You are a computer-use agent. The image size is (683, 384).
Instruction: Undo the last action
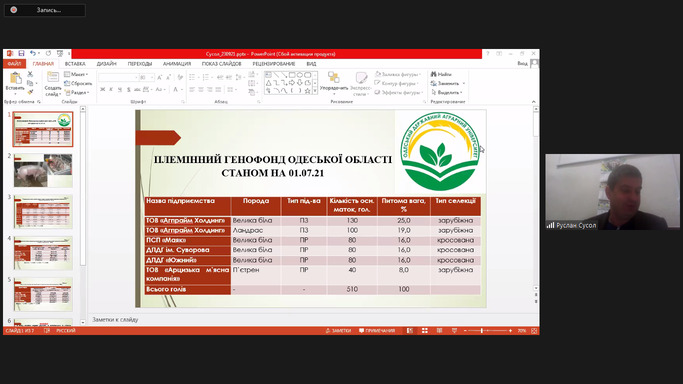click(33, 54)
